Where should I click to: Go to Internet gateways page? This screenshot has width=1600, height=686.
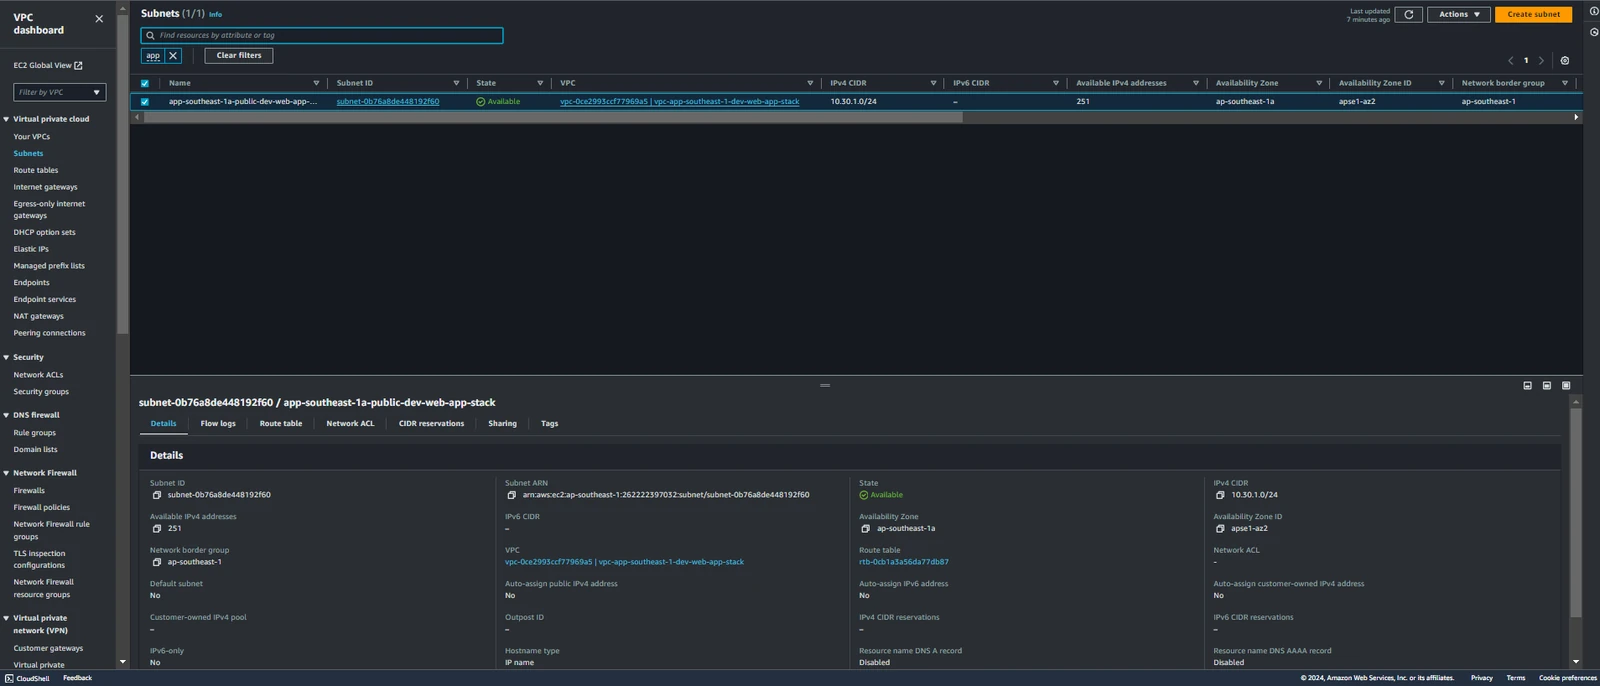tap(45, 187)
